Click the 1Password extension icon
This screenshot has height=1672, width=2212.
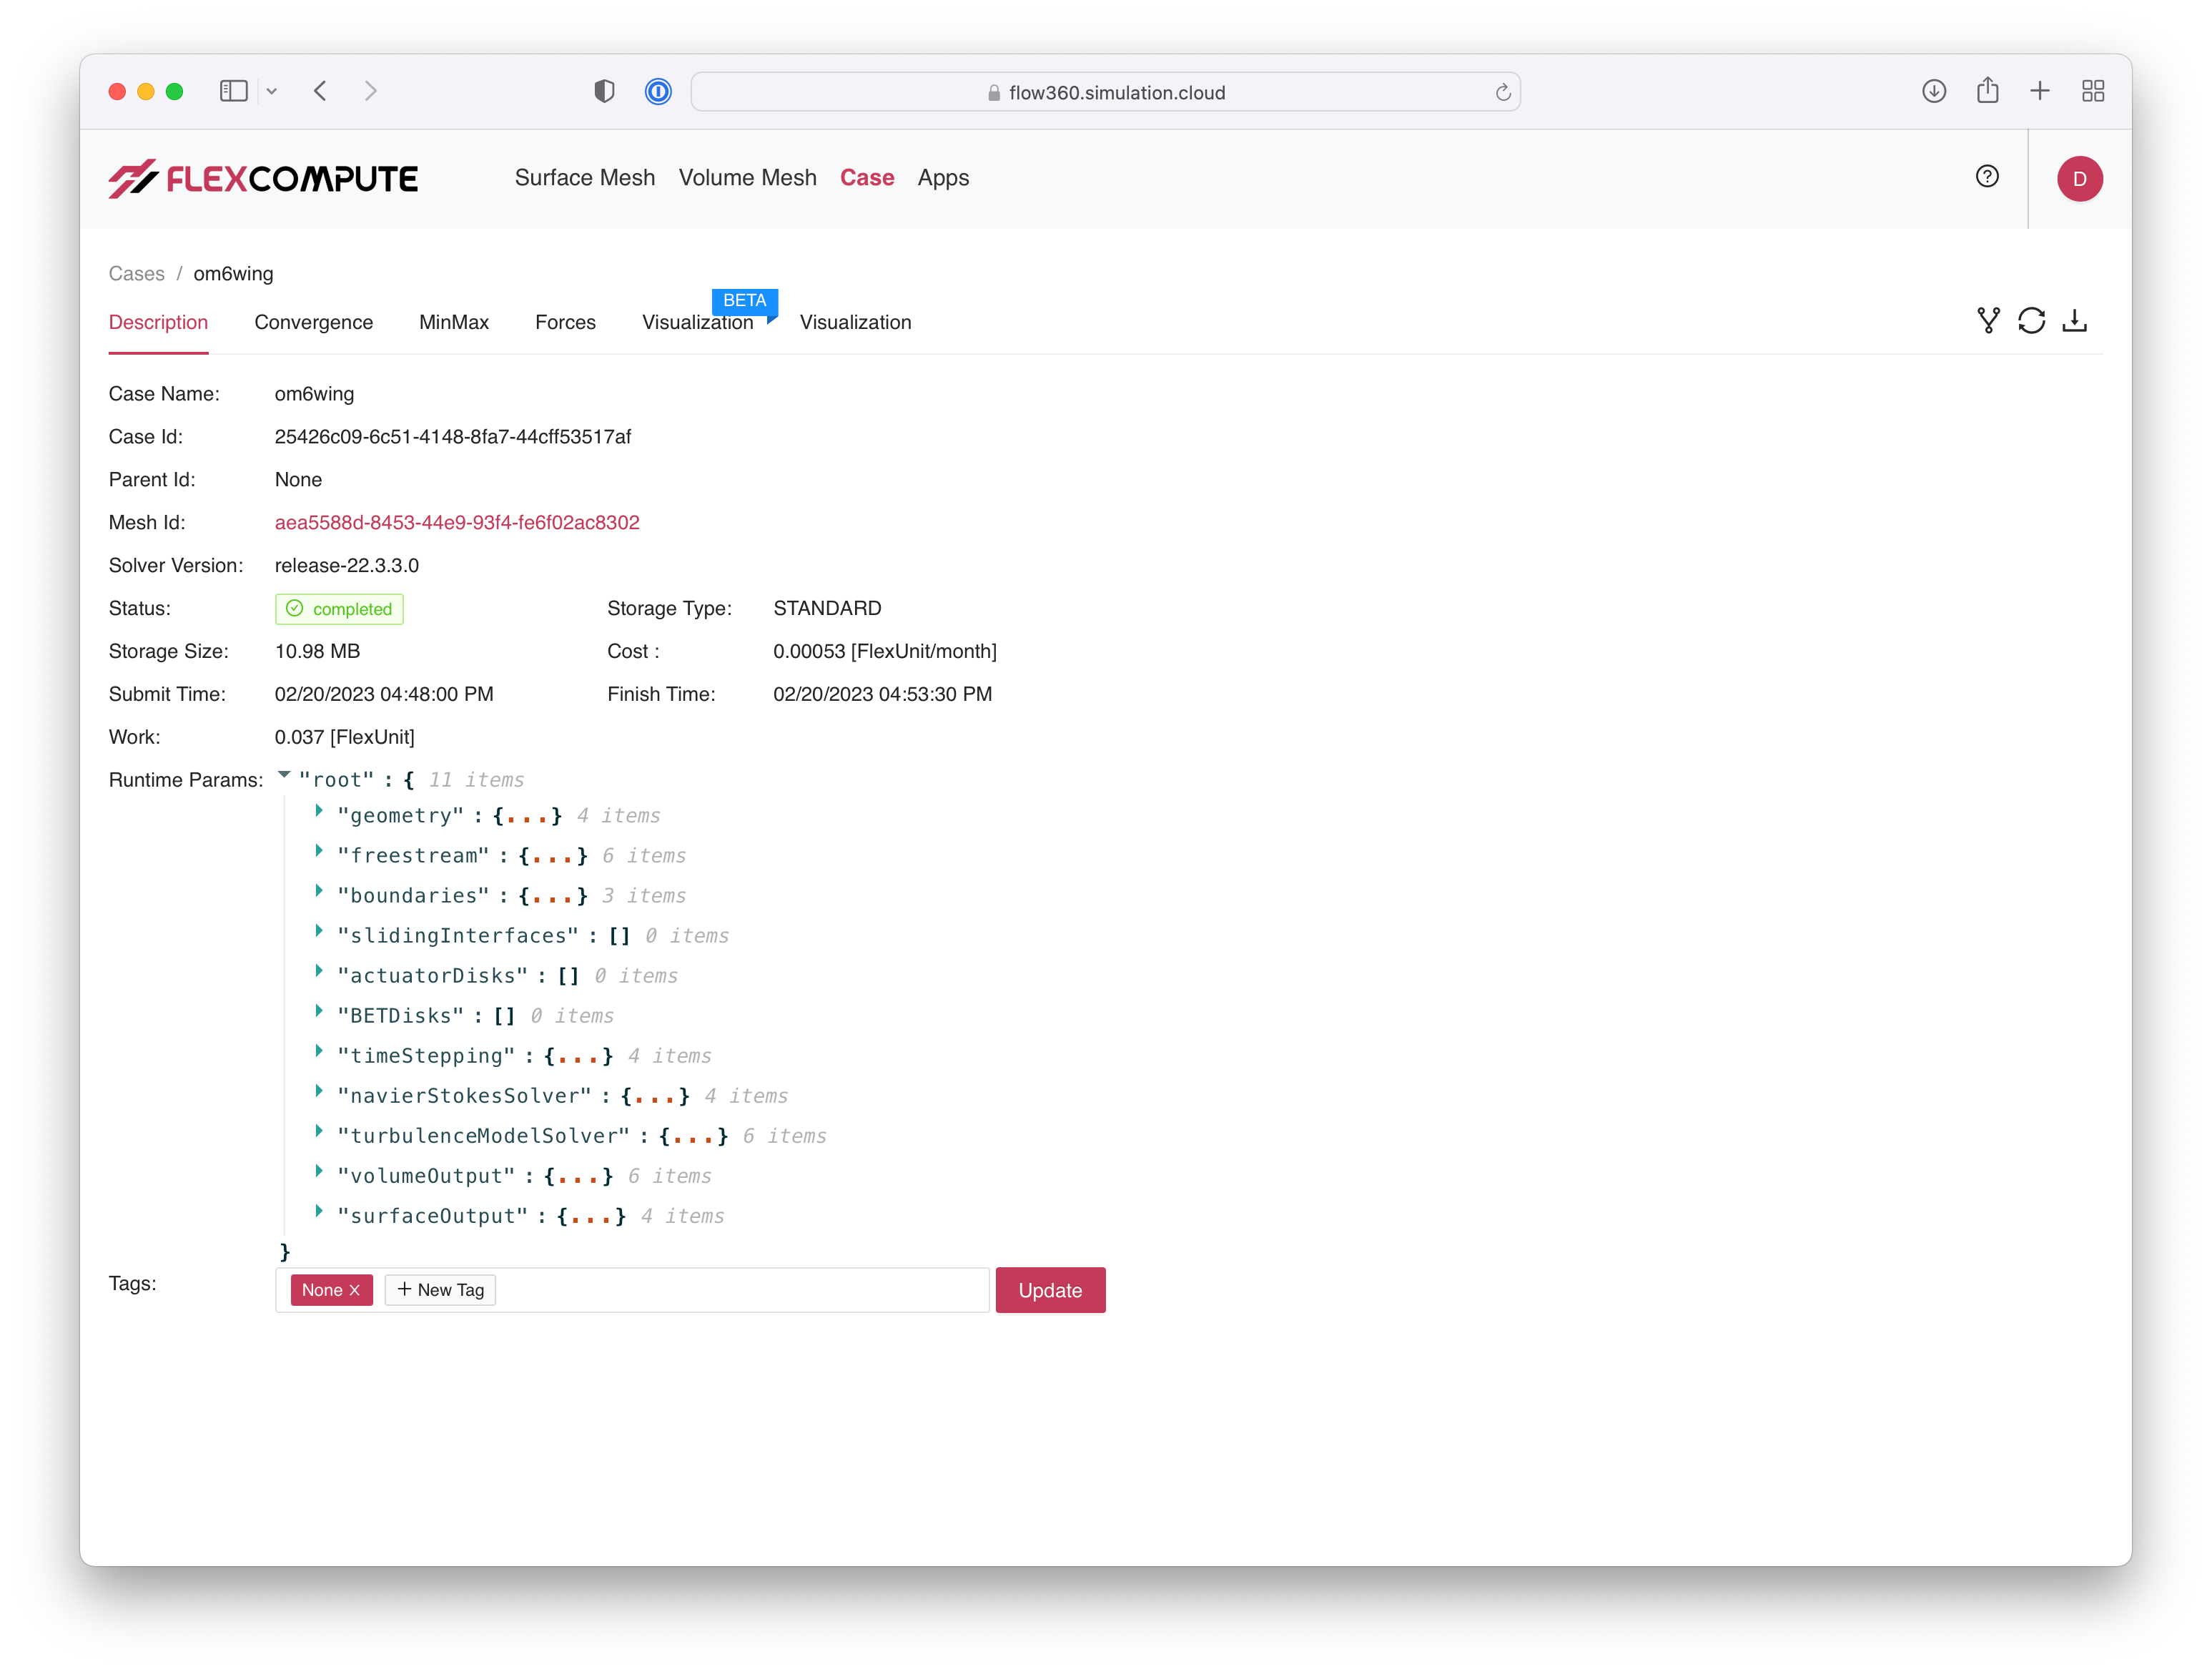pos(658,92)
